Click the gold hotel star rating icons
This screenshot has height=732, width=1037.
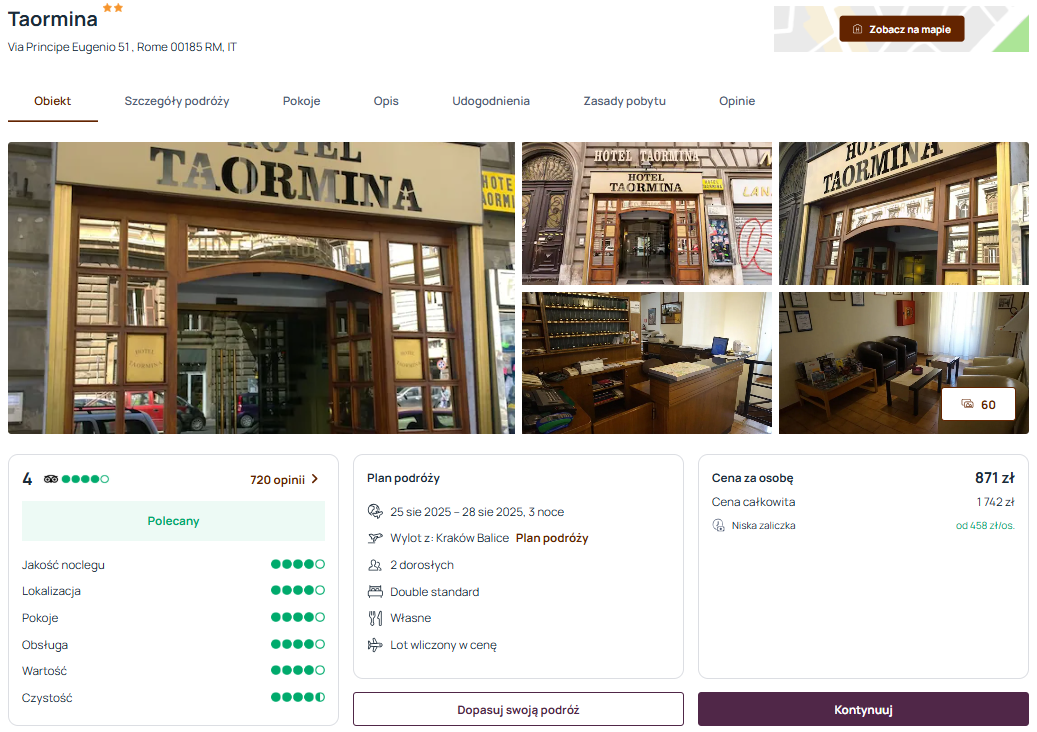point(113,8)
